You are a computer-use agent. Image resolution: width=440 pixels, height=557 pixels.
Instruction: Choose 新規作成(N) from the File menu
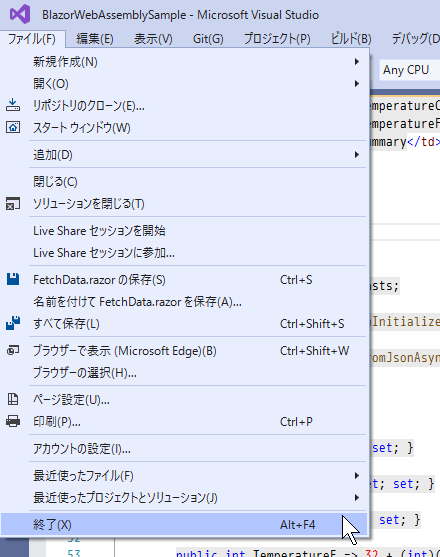184,62
